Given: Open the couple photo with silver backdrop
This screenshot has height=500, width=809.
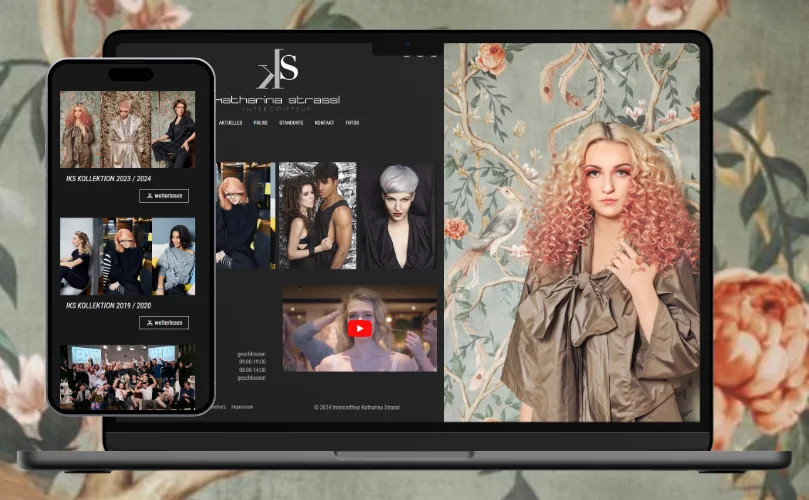Looking at the screenshot, I should (317, 216).
